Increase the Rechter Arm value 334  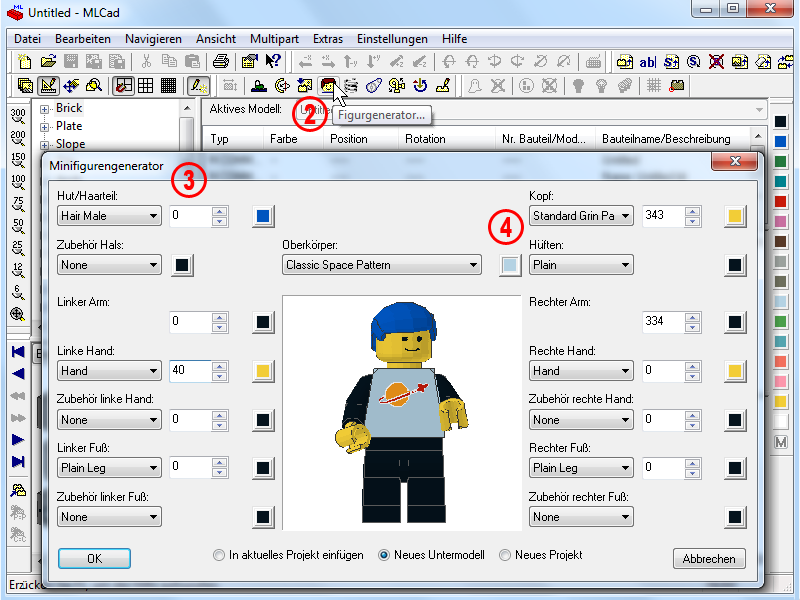coord(692,317)
